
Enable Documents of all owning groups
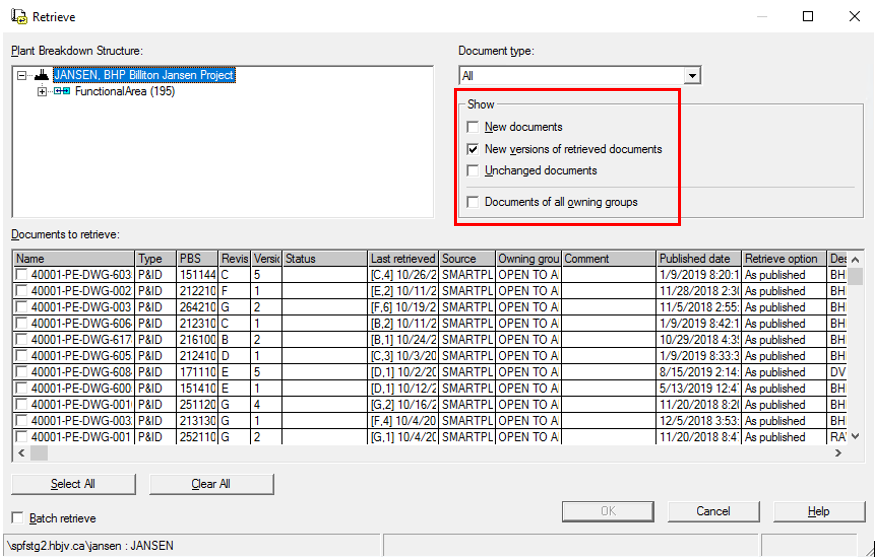[473, 202]
